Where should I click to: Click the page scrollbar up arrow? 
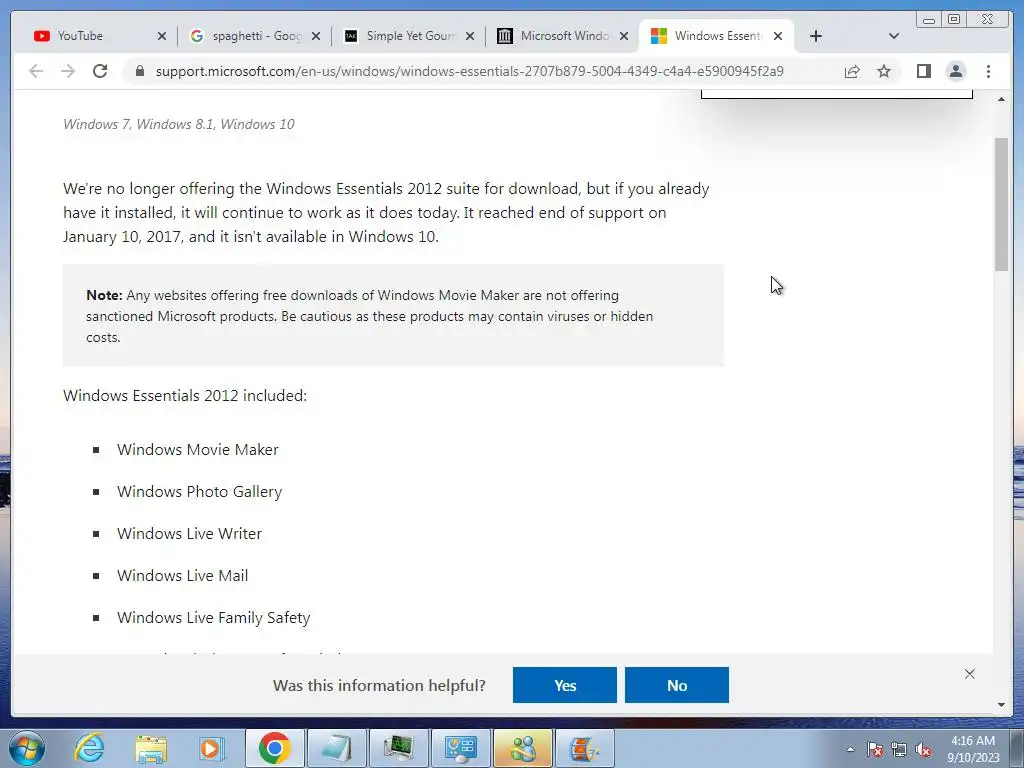1001,99
